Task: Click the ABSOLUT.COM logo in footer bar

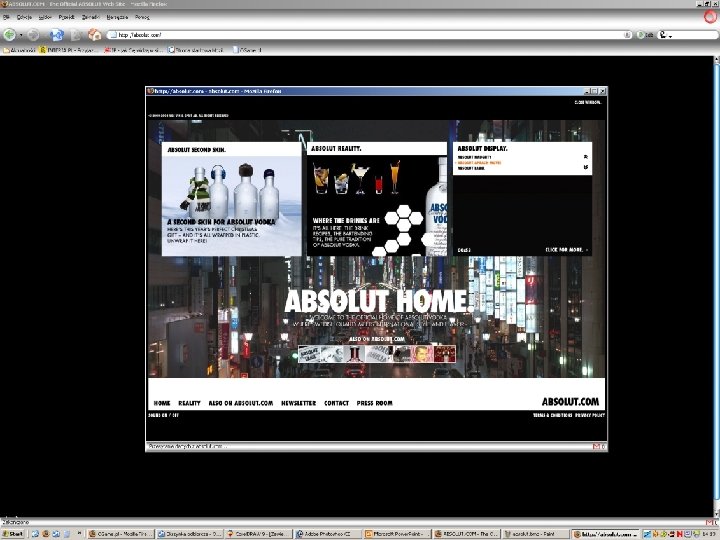Action: (570, 402)
